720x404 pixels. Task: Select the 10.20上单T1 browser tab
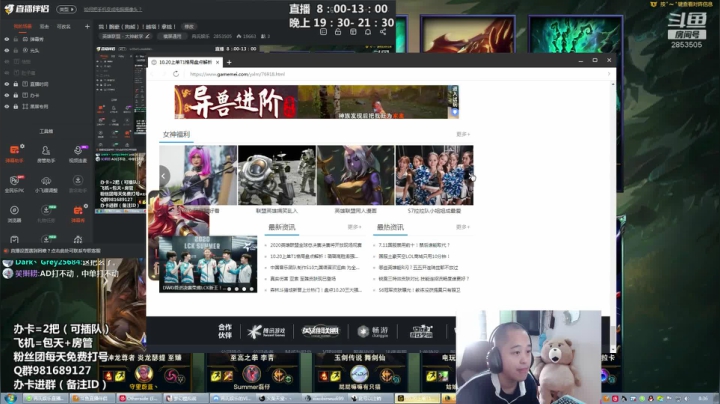pyautogui.click(x=186, y=62)
